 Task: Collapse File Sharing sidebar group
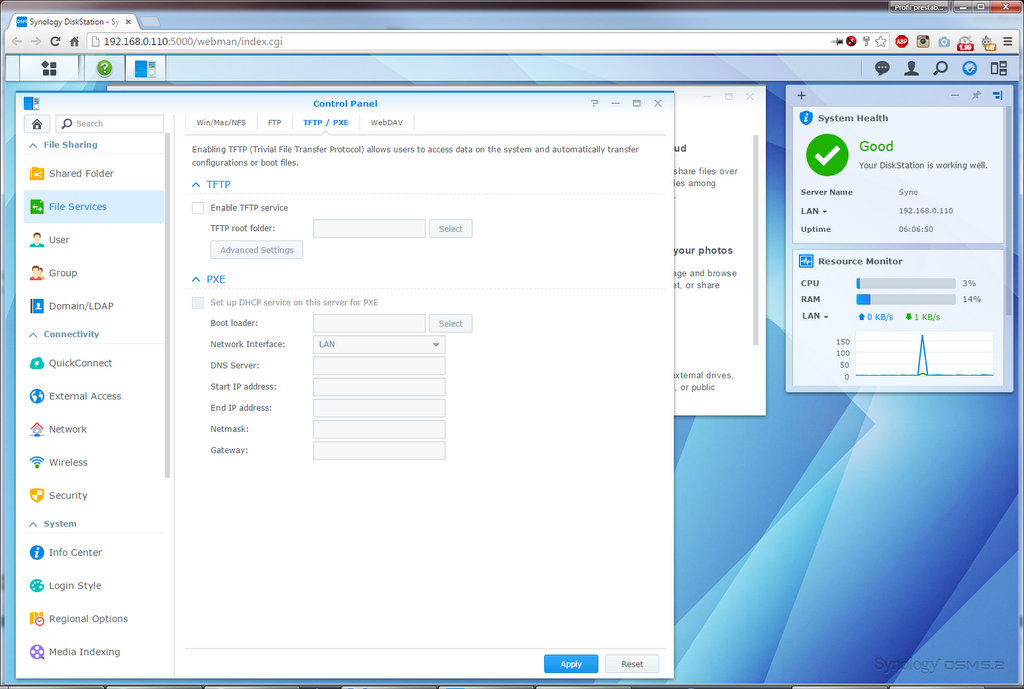(x=33, y=146)
